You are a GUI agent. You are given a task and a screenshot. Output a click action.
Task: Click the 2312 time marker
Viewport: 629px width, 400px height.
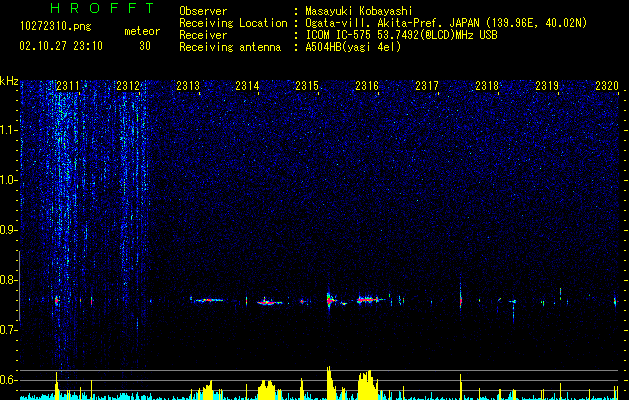128,85
